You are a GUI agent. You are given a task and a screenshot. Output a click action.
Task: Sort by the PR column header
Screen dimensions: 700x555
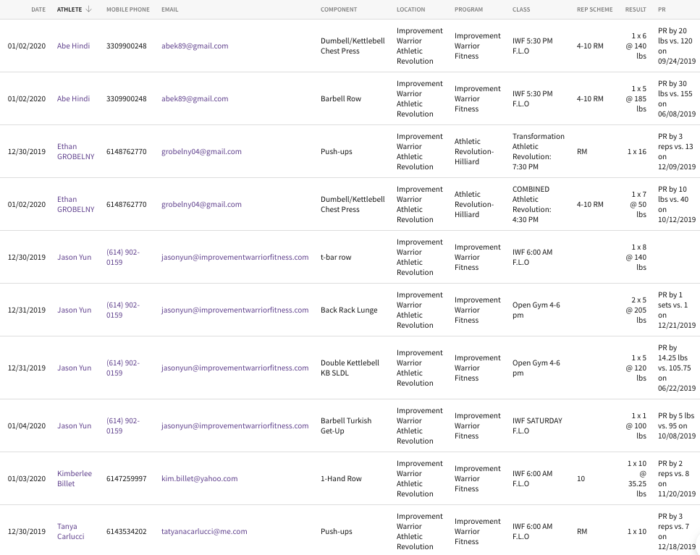tap(662, 9)
